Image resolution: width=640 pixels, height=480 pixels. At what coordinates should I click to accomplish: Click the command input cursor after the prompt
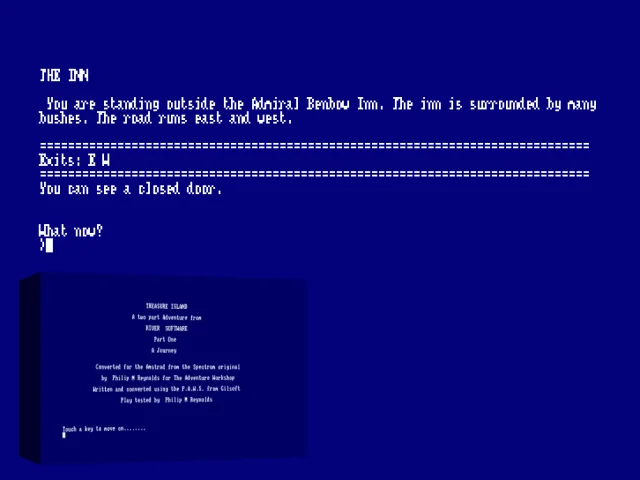pyautogui.click(x=49, y=246)
